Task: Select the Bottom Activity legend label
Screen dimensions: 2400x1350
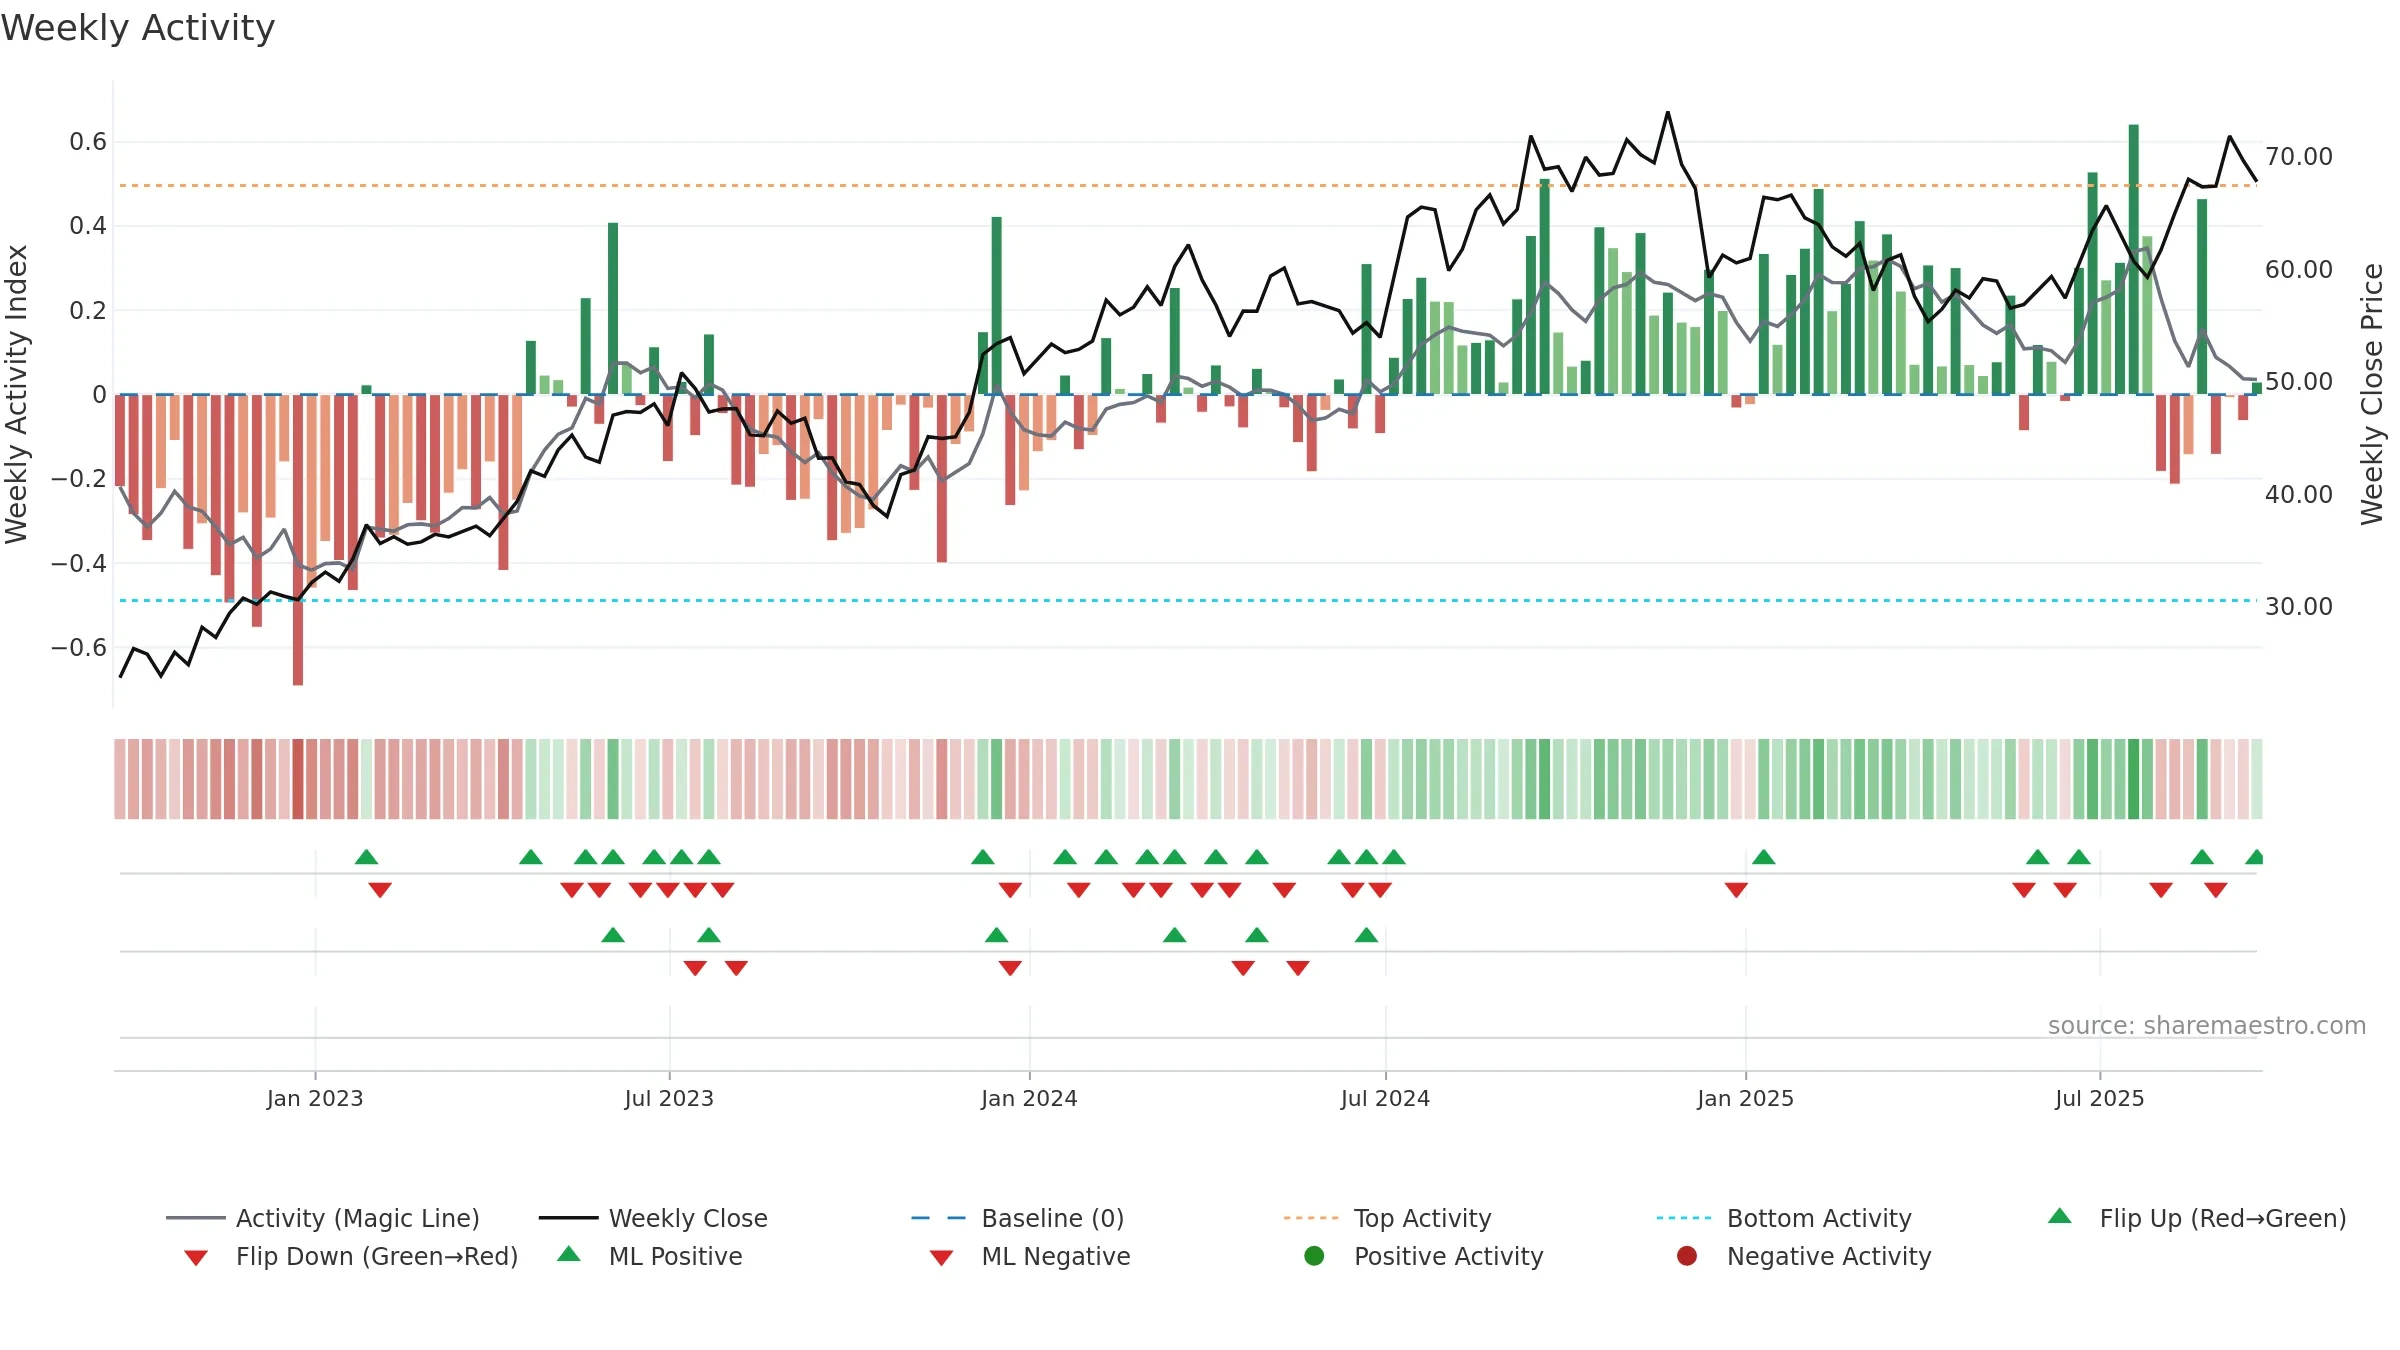Action: (x=1819, y=1218)
